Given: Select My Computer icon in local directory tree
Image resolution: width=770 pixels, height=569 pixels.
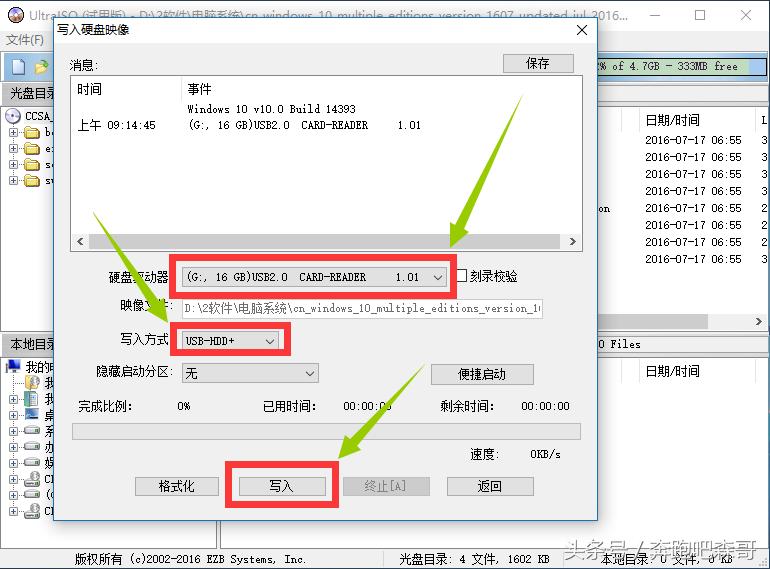Looking at the screenshot, I should (14, 366).
